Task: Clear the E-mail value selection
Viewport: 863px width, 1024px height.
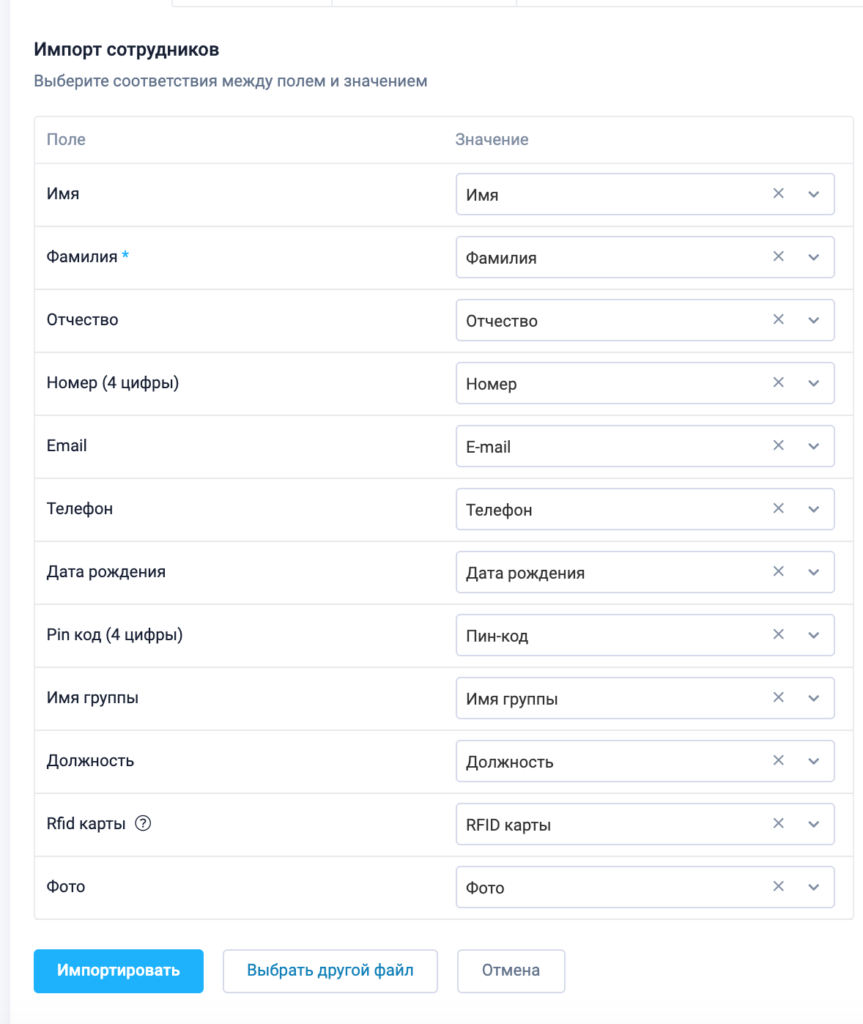Action: [x=778, y=446]
